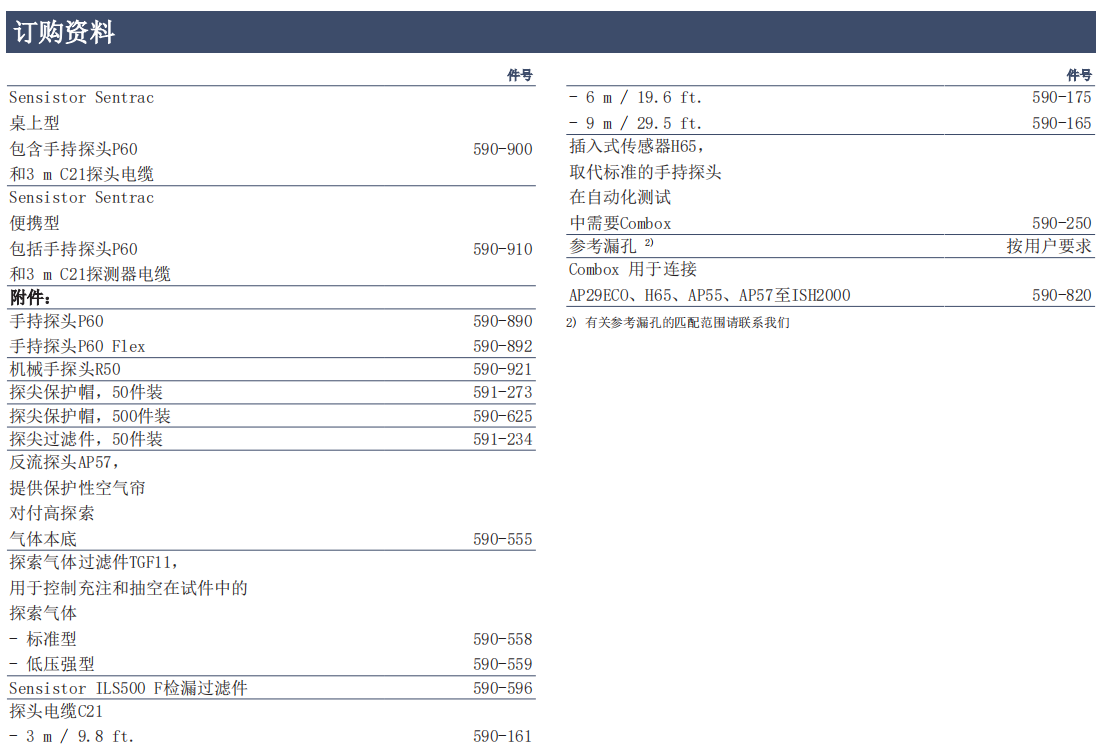Select part number 591-273
This screenshot has width=1104, height=752.
502,392
